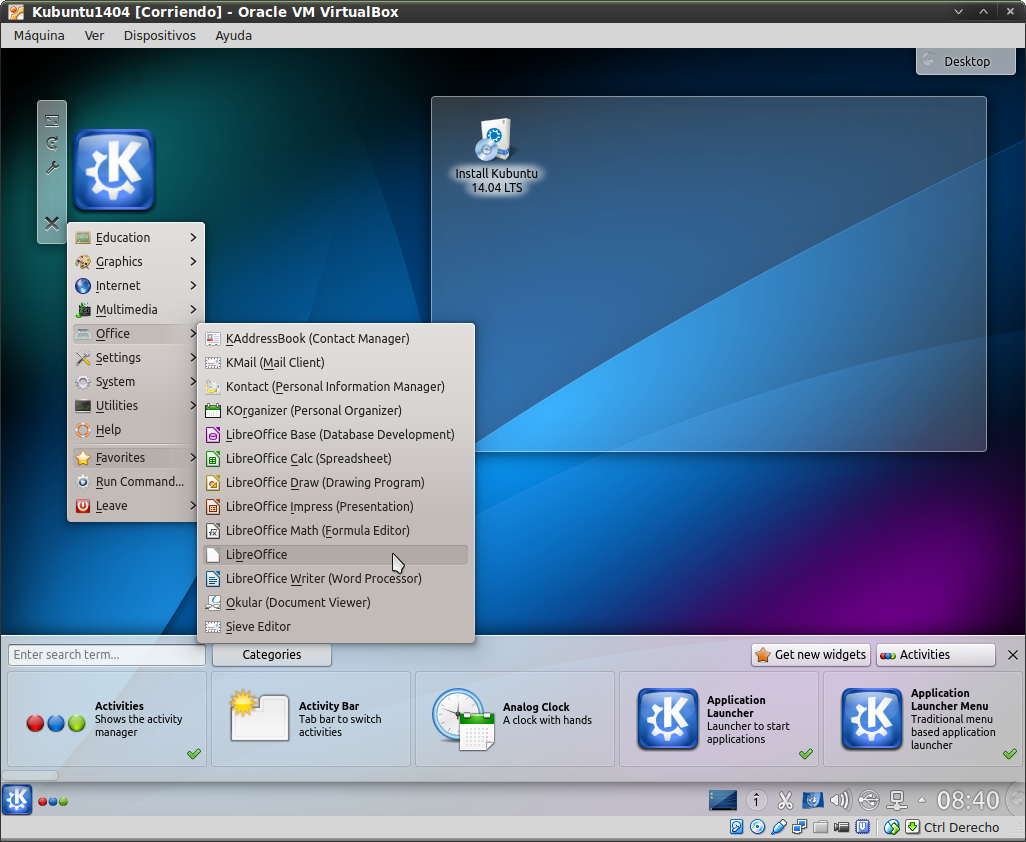The width and height of the screenshot is (1026, 842).
Task: Click the Categories button
Action: click(271, 655)
